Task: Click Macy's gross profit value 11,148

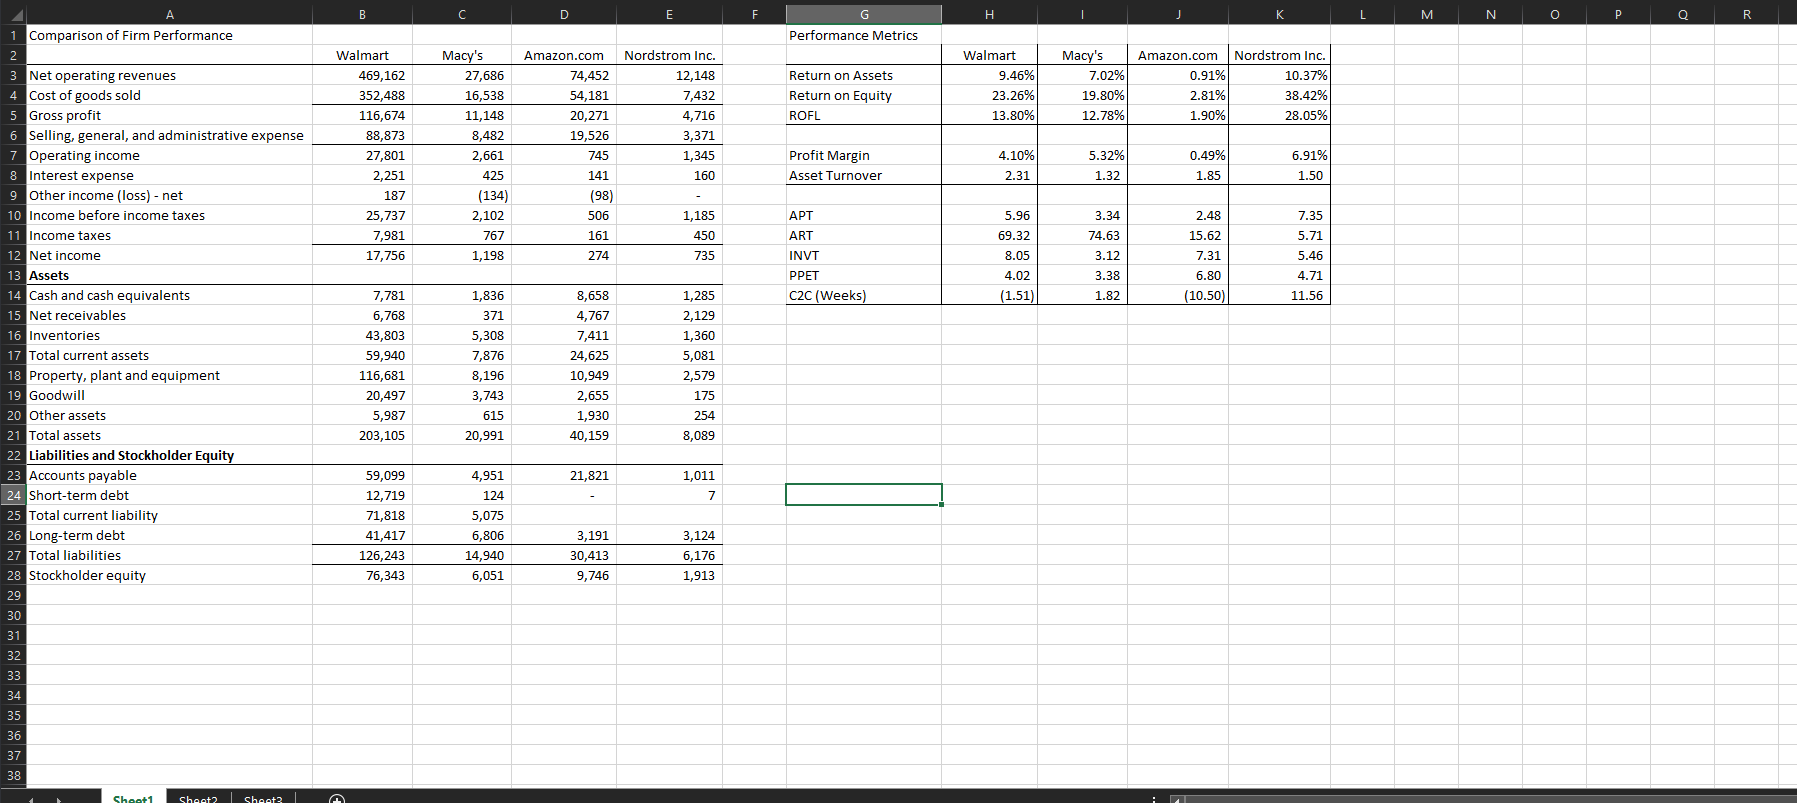Action: tap(462, 115)
